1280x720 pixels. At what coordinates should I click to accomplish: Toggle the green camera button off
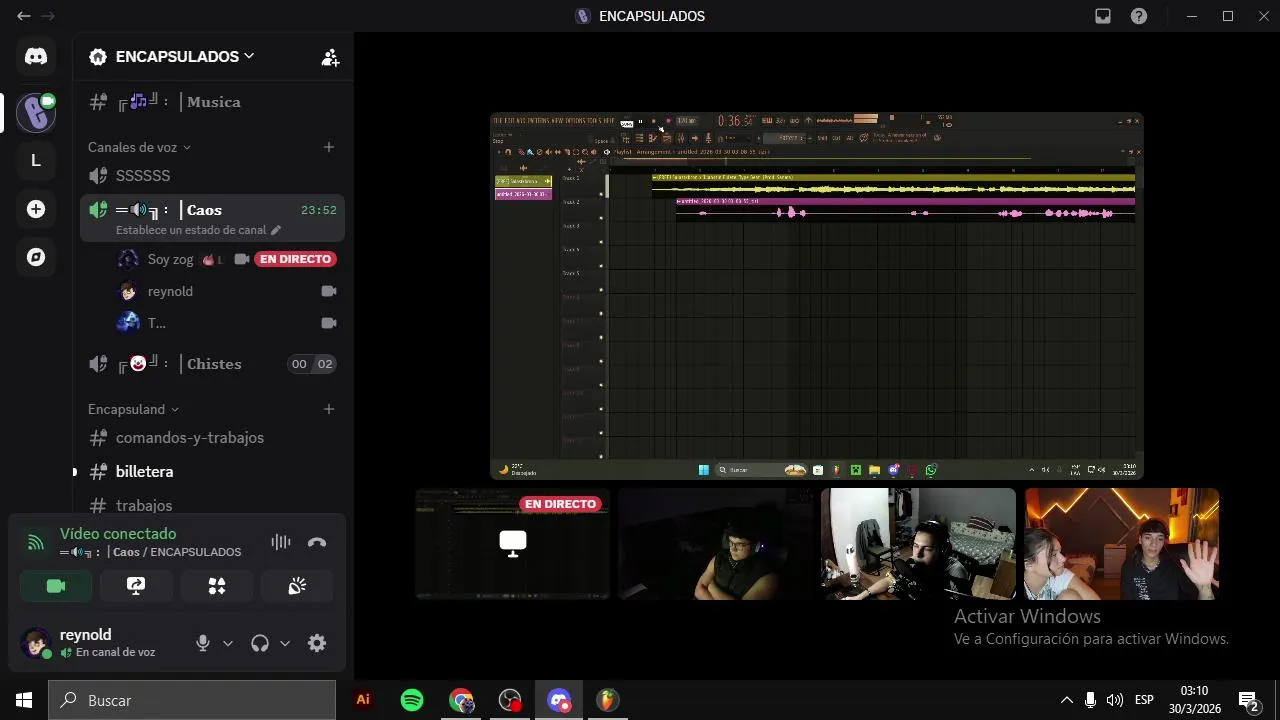pyautogui.click(x=56, y=586)
